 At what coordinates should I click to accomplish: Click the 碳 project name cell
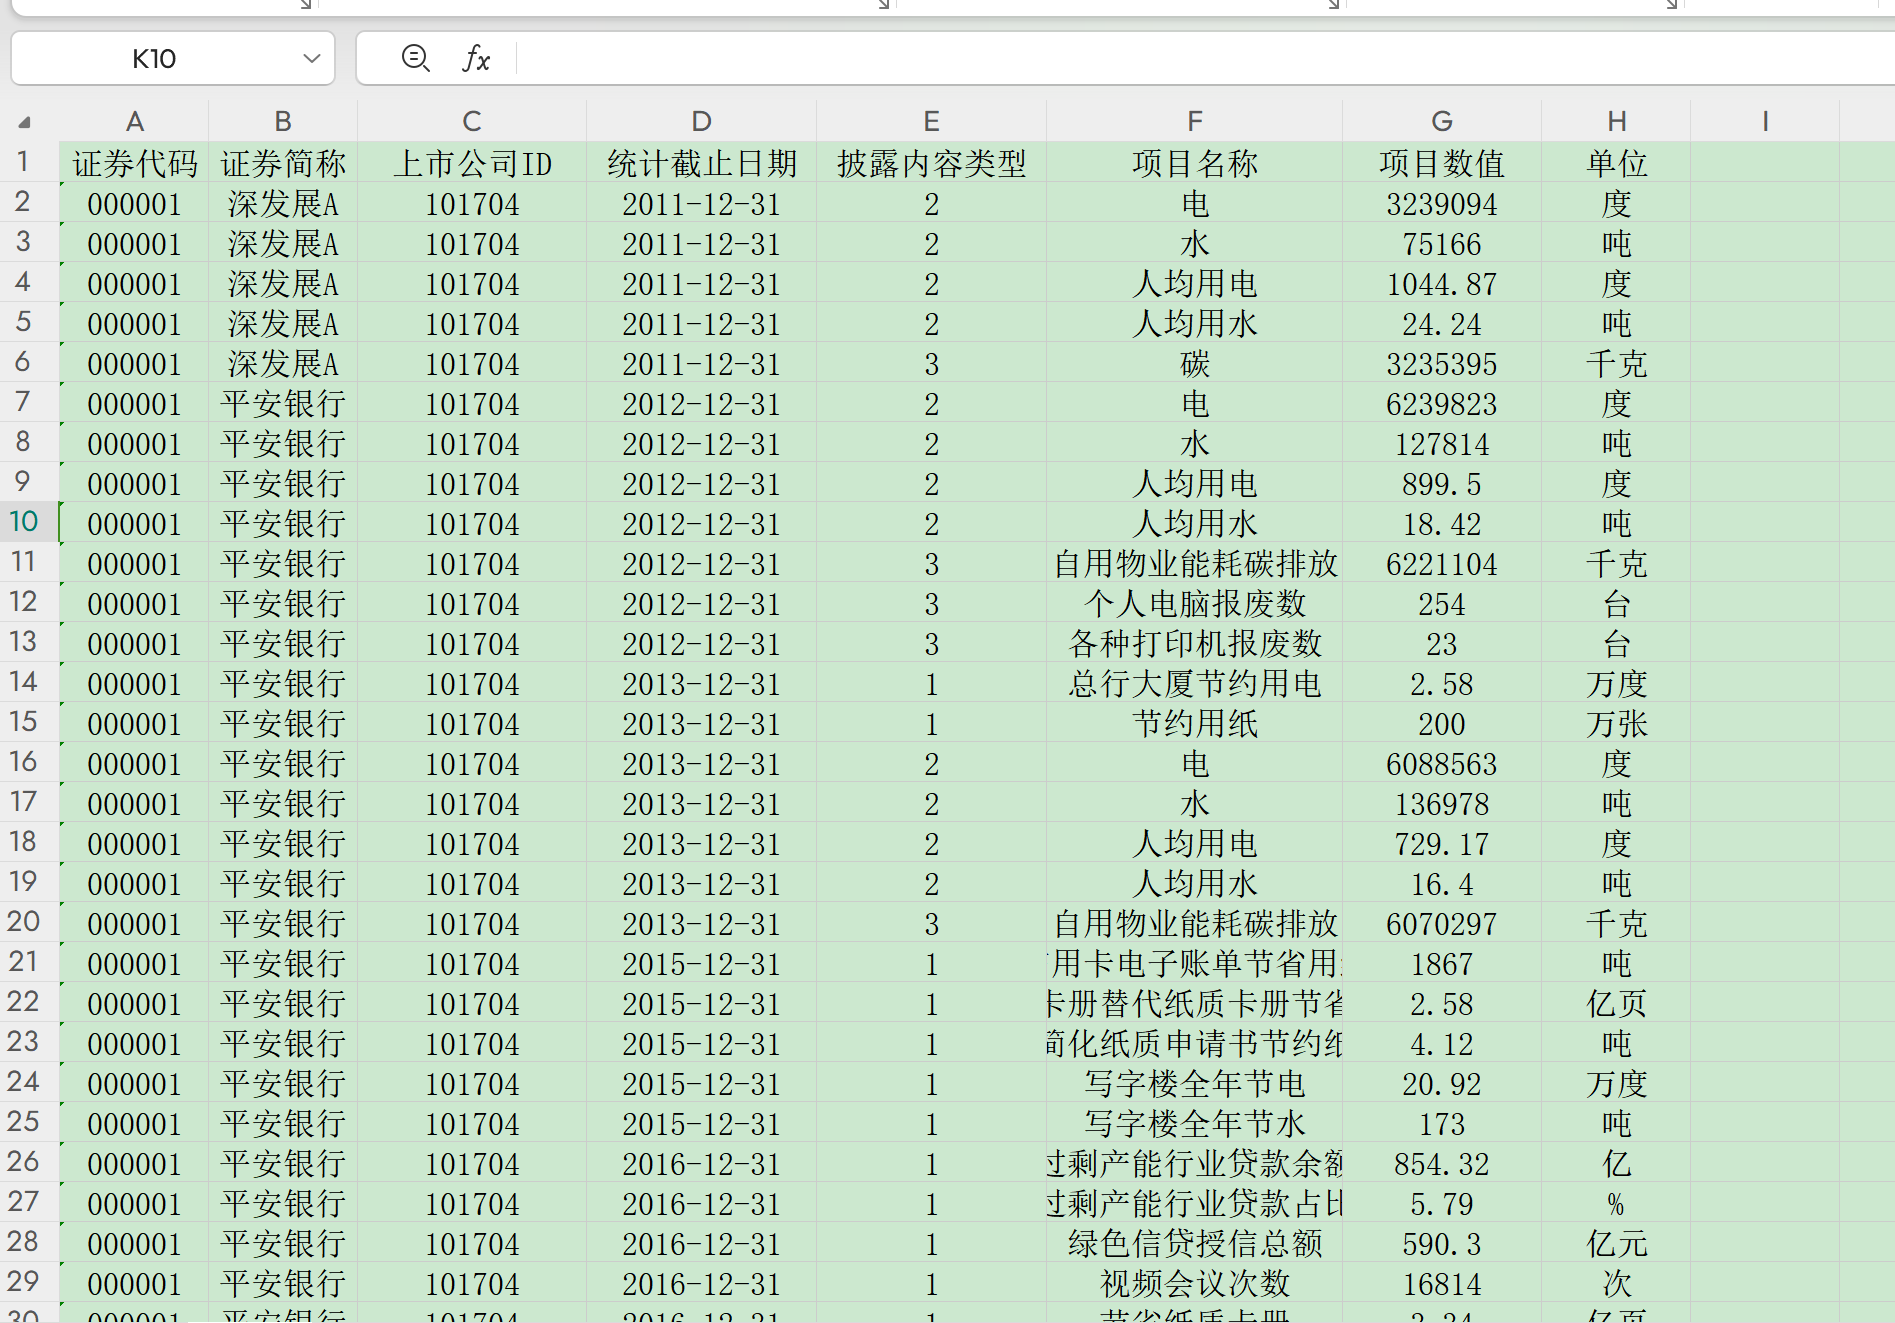click(x=1194, y=363)
